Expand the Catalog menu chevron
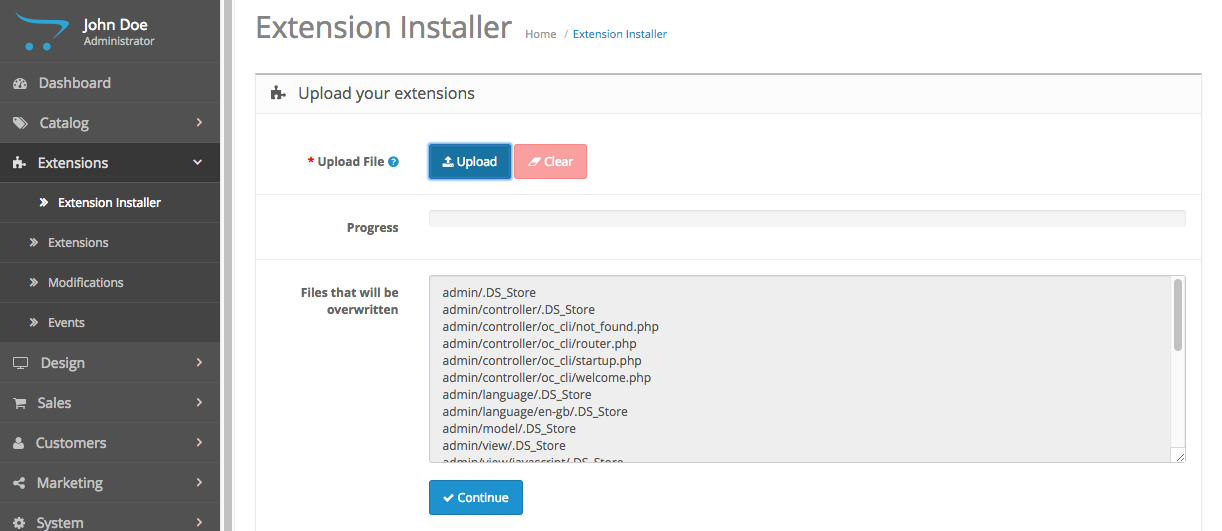Viewport: 1222px width, 531px height. point(199,123)
